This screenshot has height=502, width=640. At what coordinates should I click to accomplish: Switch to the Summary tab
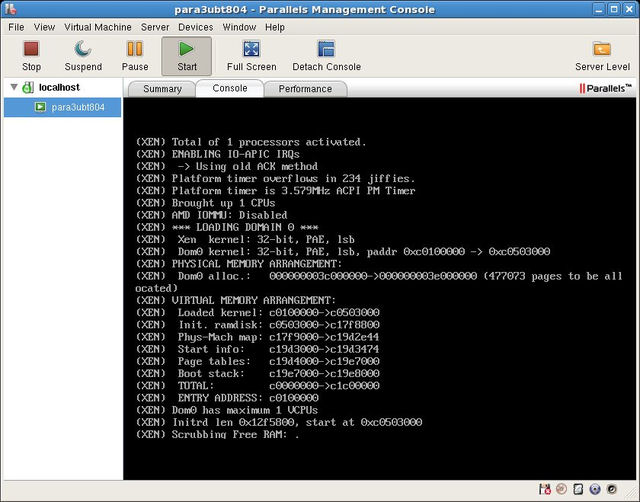[162, 89]
